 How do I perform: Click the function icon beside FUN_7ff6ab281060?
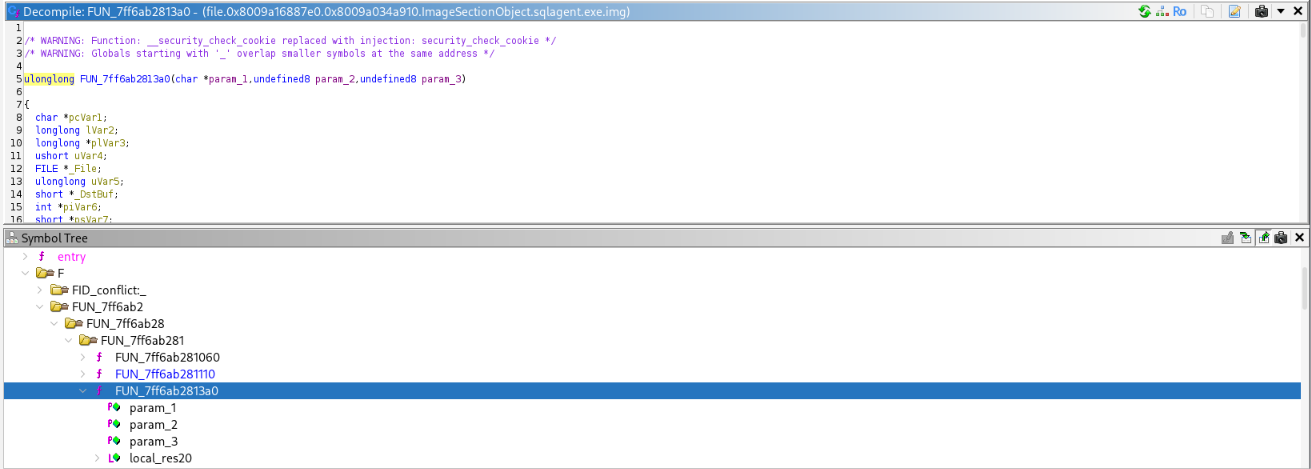[99, 357]
